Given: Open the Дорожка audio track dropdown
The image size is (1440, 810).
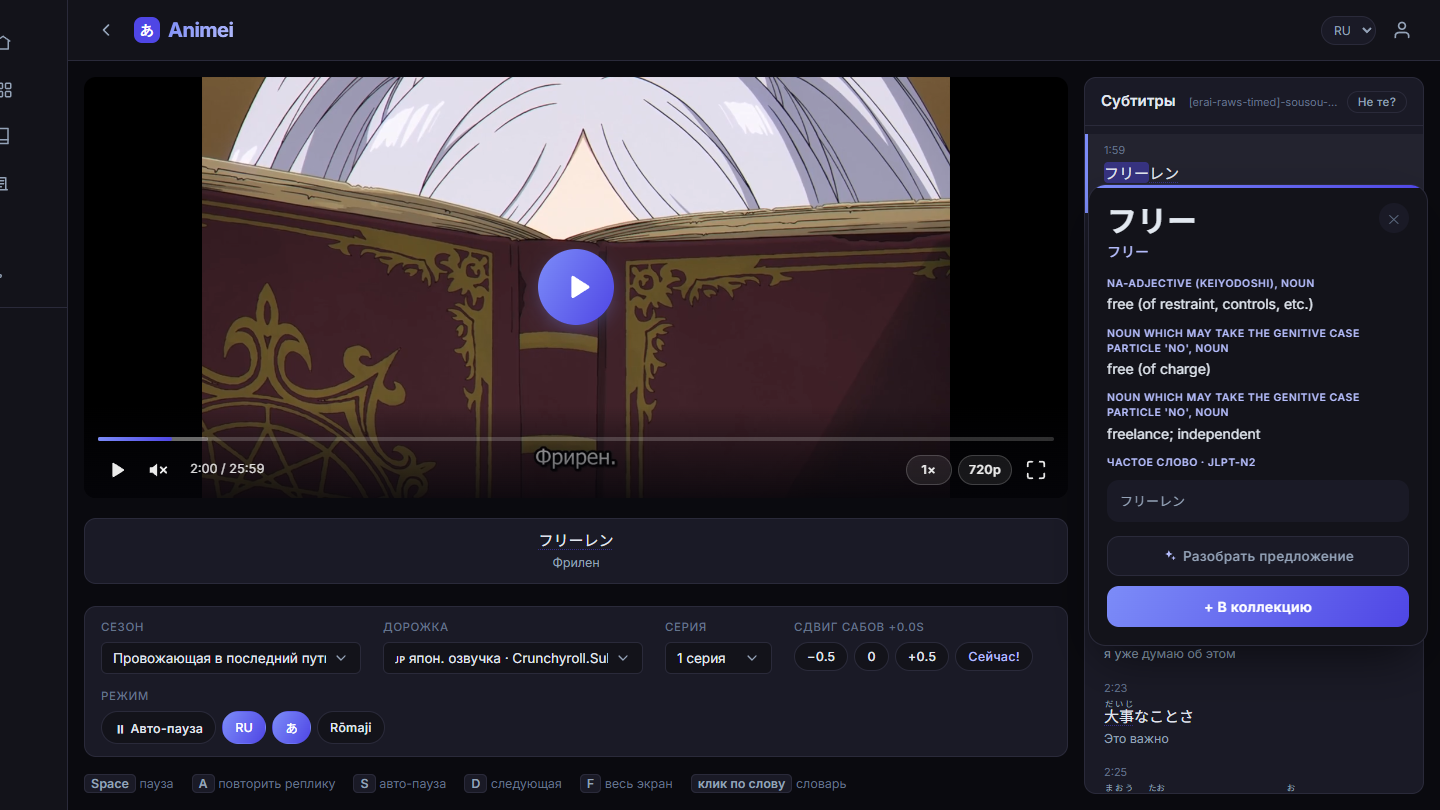Looking at the screenshot, I should coord(513,658).
